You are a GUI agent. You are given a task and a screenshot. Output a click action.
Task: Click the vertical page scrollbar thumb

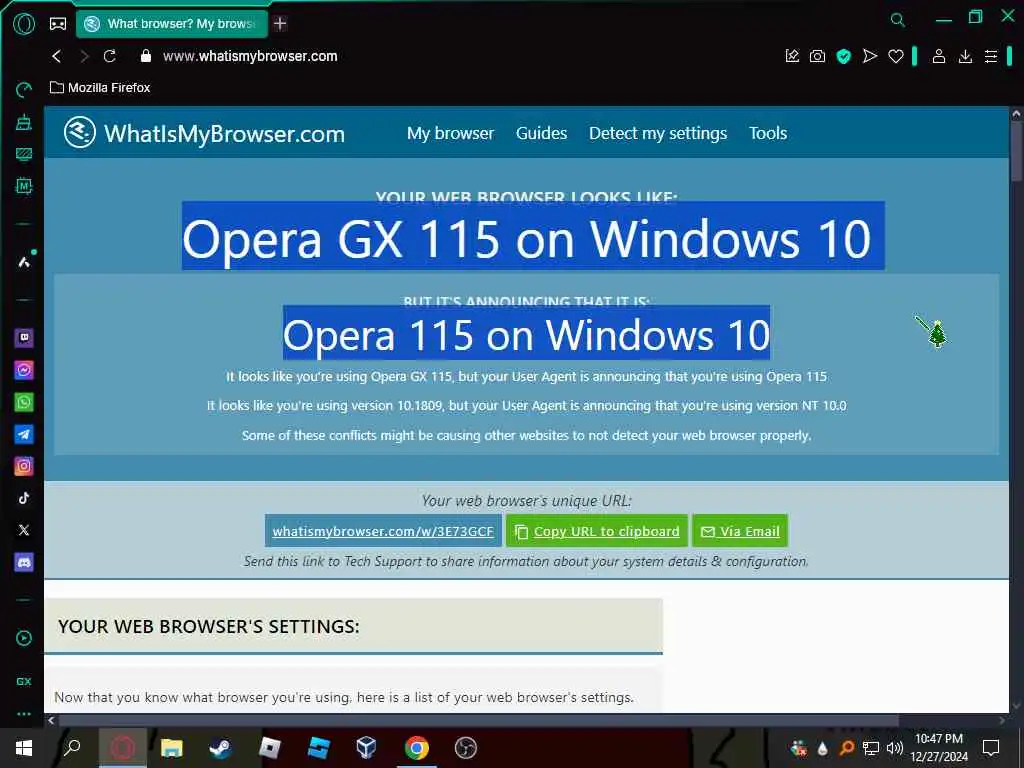(x=1016, y=150)
